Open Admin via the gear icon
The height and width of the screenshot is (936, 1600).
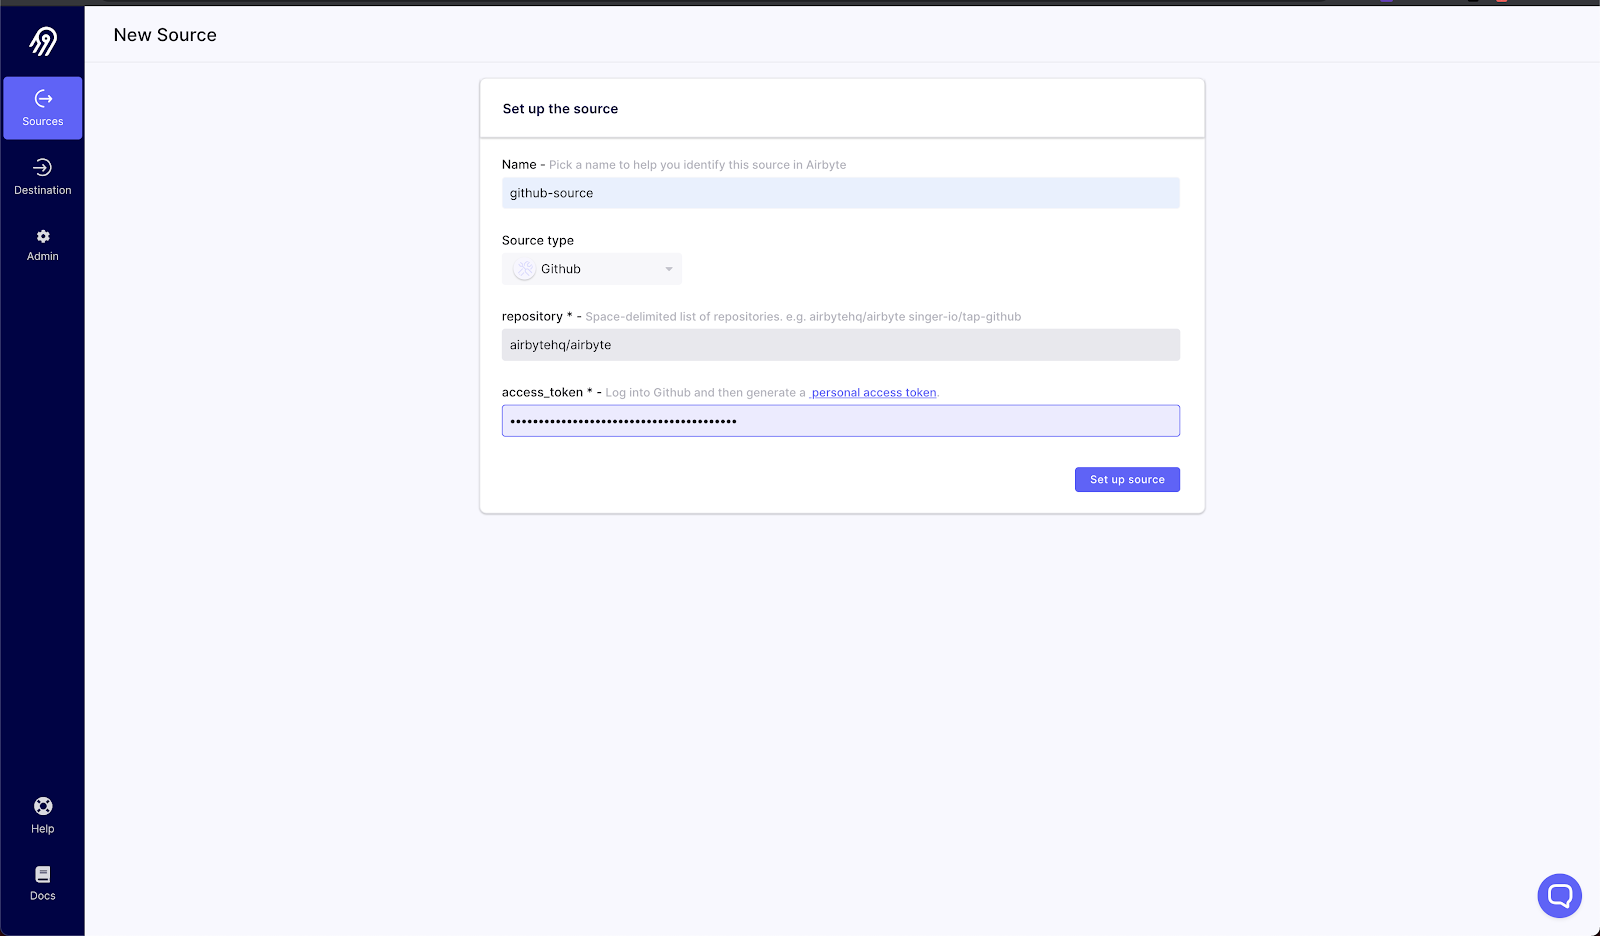pyautogui.click(x=42, y=236)
